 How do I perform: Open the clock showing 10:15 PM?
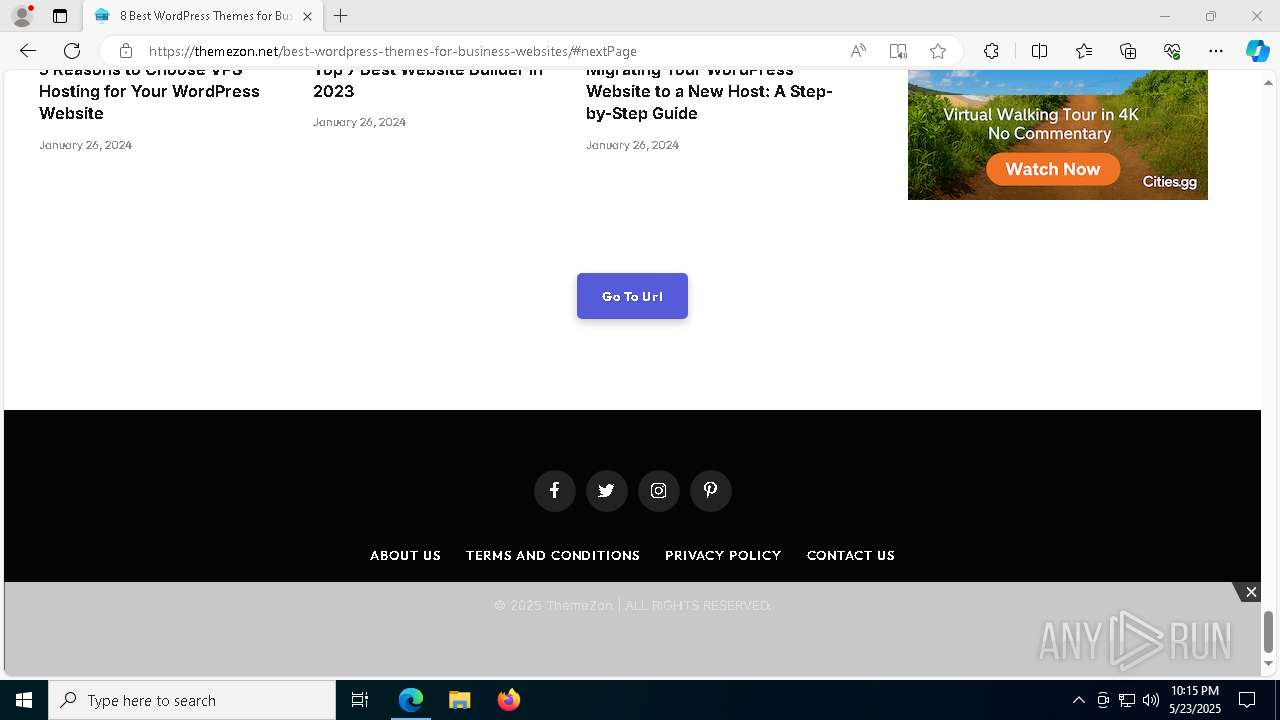click(1195, 700)
